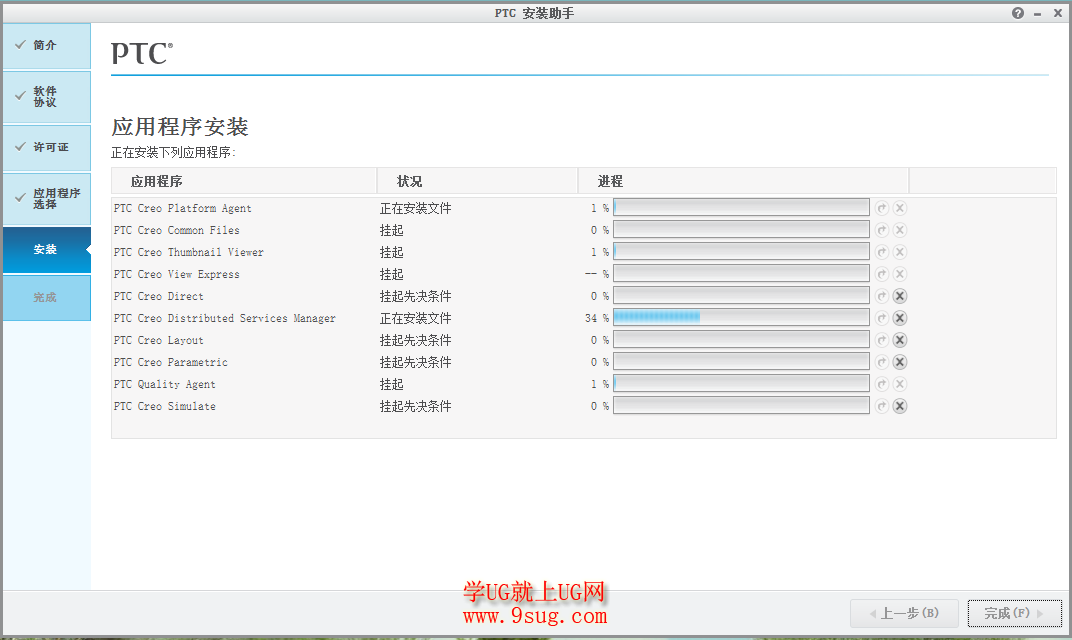Viewport: 1072px width, 640px height.
Task: Click retry icon on PTC Creo Common Files row
Action: [882, 230]
